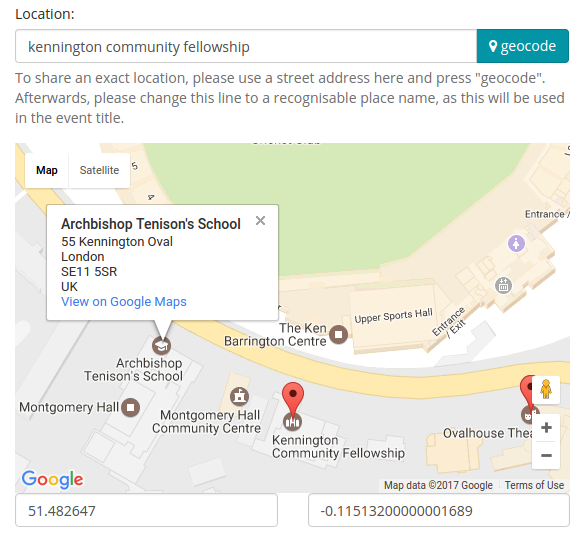Open the Terms of Use link
This screenshot has width=583, height=536.
(x=534, y=485)
